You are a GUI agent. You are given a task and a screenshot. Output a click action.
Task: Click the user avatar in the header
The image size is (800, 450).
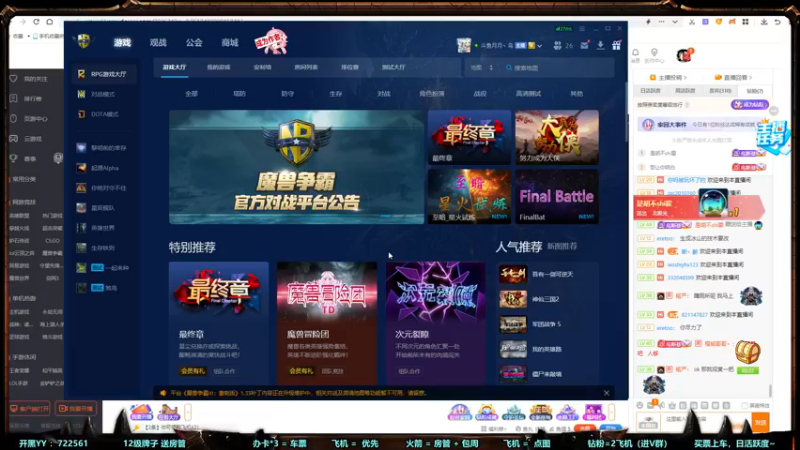pos(464,45)
